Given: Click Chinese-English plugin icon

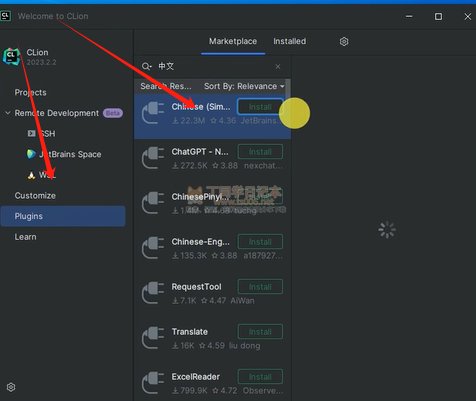Looking at the screenshot, I should point(153,248).
